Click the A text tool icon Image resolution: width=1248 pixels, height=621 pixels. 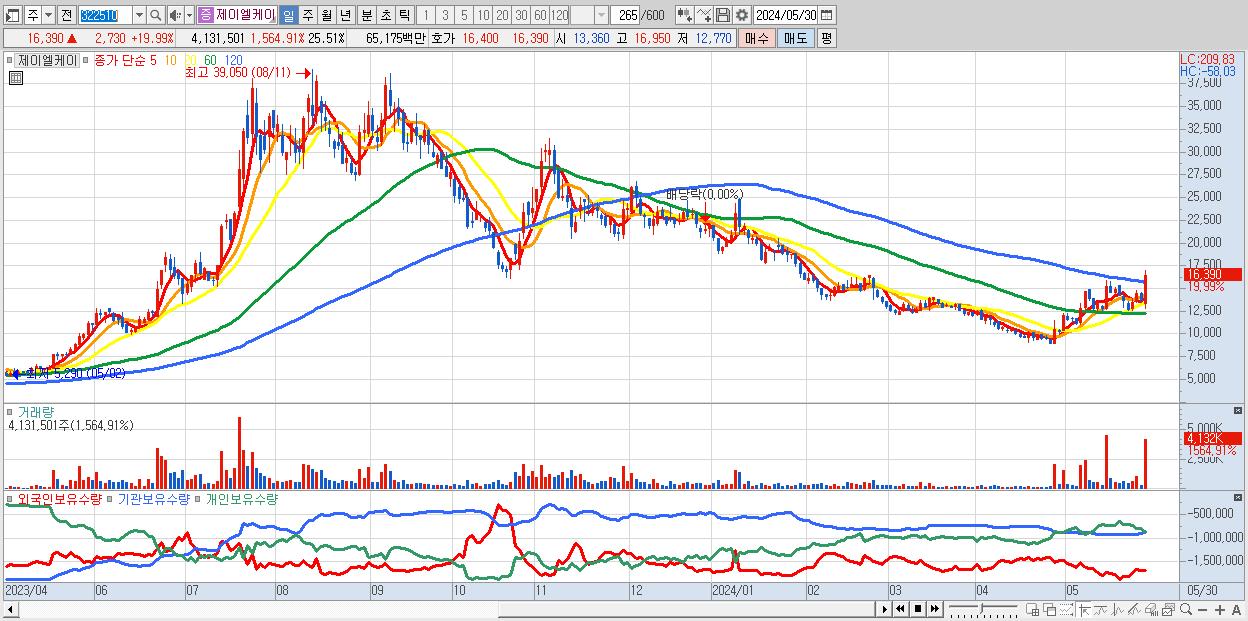[1236, 610]
